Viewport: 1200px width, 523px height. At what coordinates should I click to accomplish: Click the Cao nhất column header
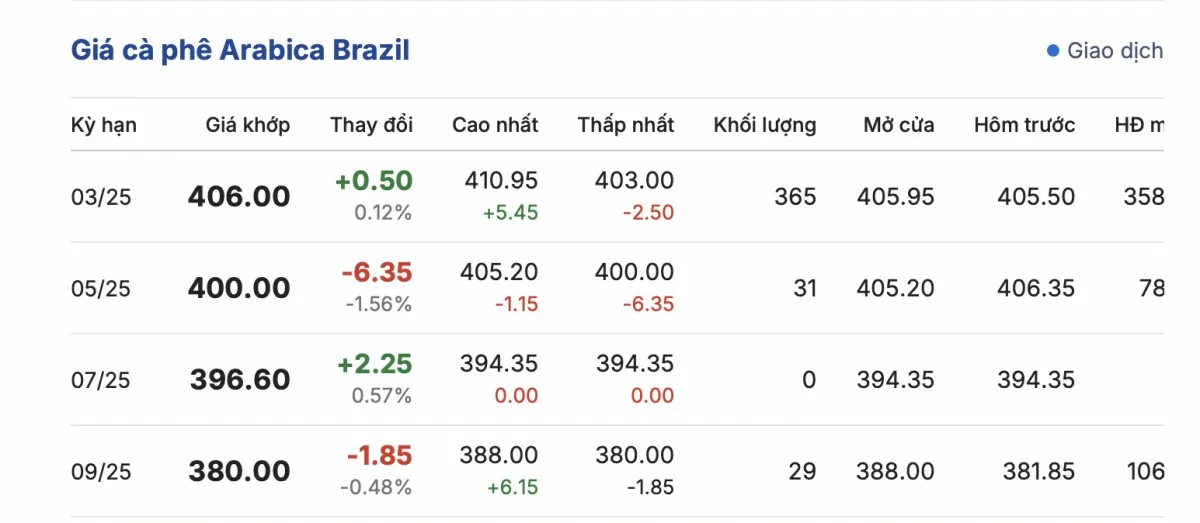495,125
